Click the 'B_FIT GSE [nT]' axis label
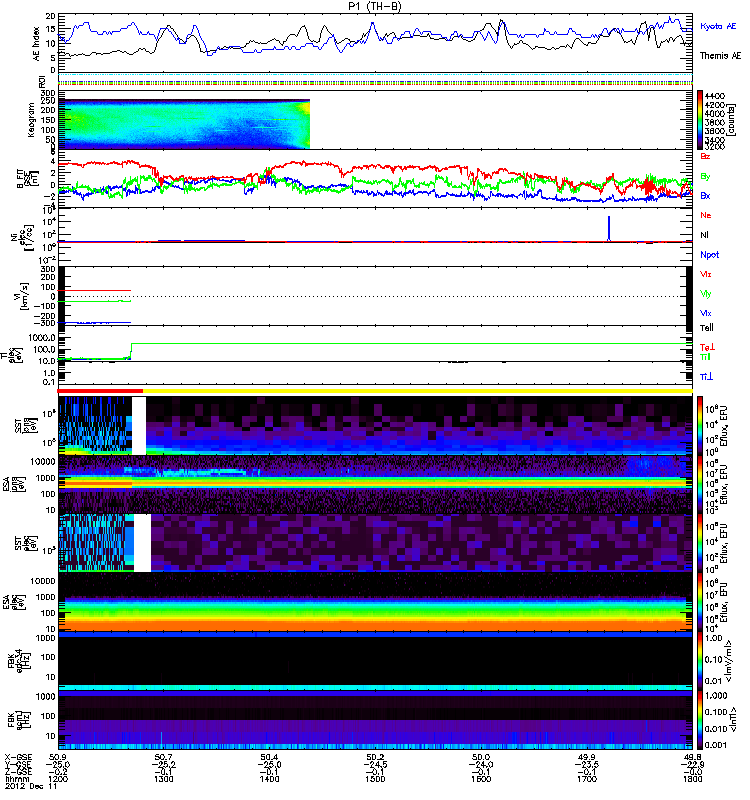This screenshot has width=750, height=800. point(28,179)
